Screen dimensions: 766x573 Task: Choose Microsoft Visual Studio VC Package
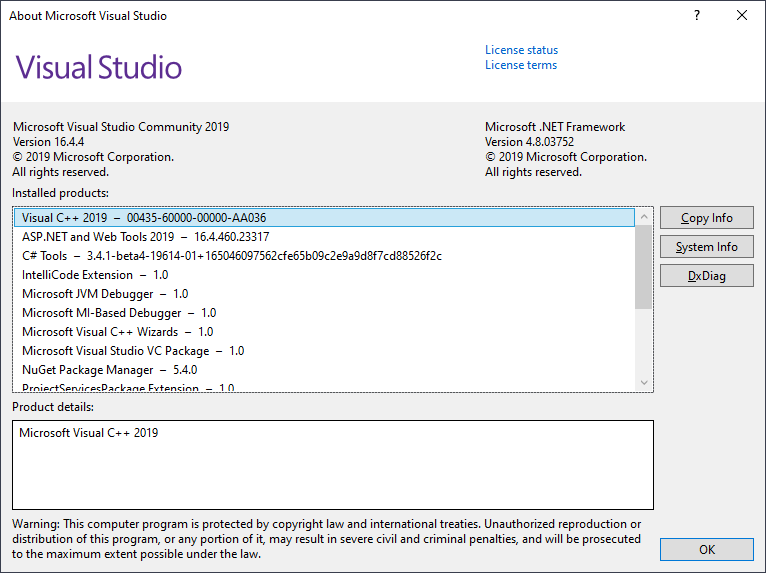tap(132, 351)
